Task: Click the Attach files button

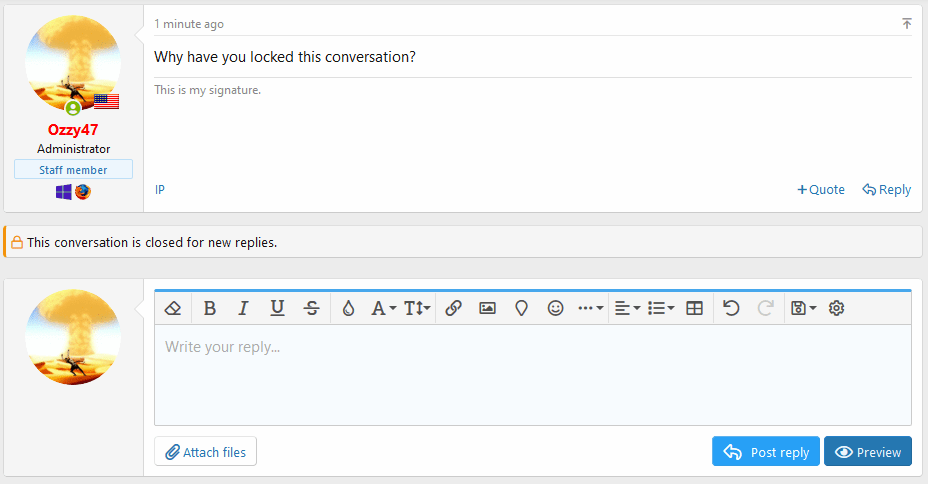Action: [x=205, y=452]
